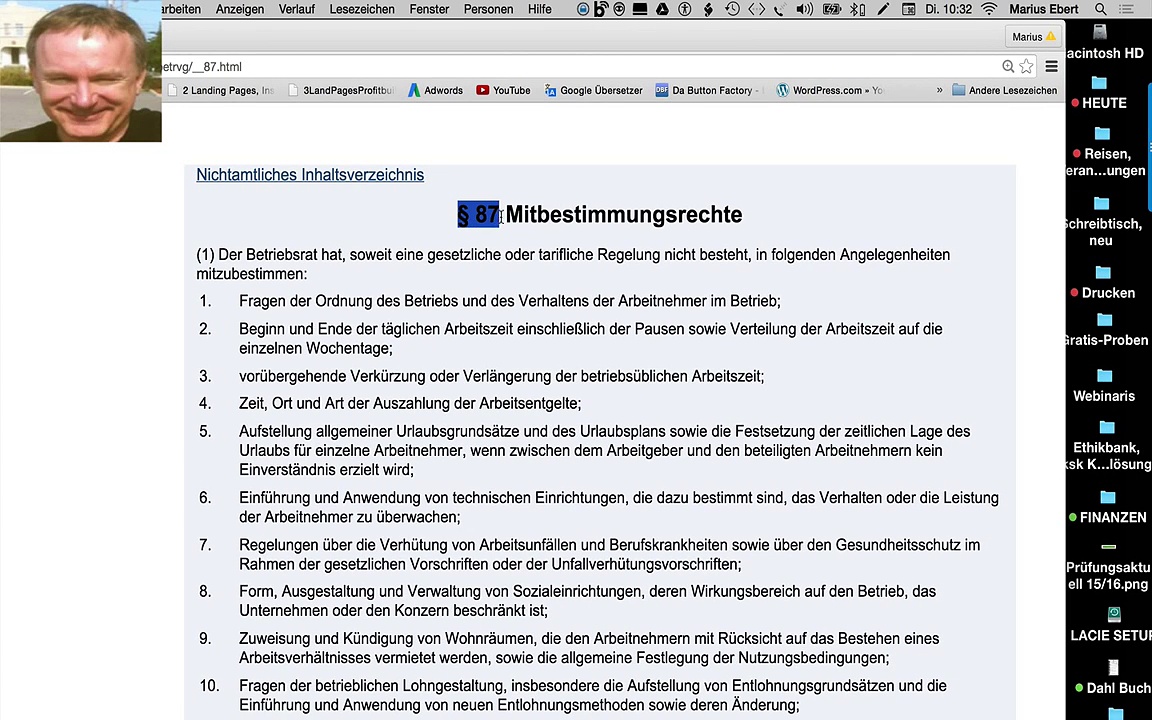The height and width of the screenshot is (720, 1152).
Task: Click the Nichtamtliches Inhaltsverzeichnis link
Action: click(x=310, y=175)
